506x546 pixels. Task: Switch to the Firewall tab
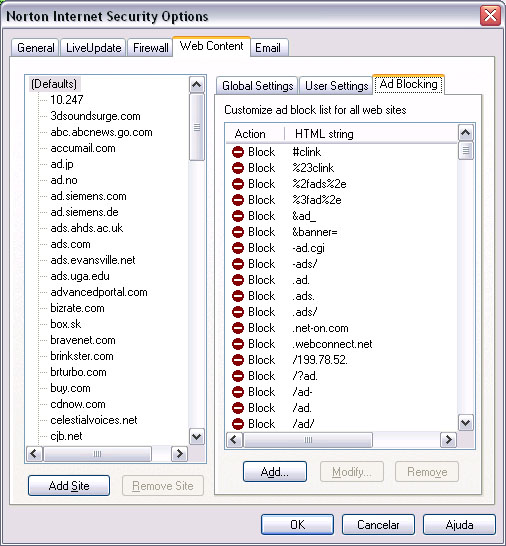tap(150, 48)
